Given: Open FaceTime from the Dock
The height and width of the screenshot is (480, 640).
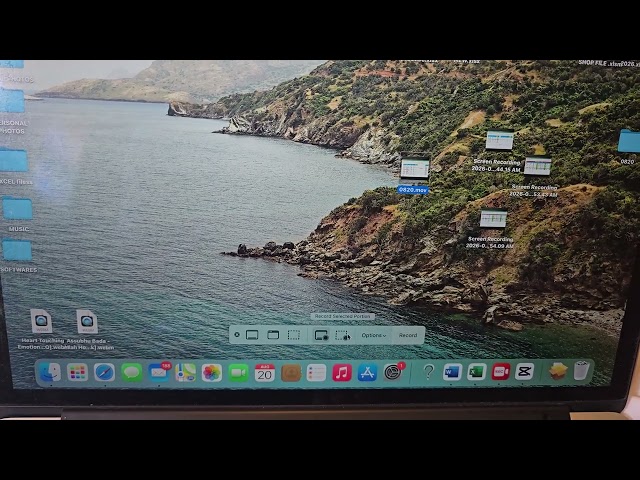Looking at the screenshot, I should pos(238,373).
